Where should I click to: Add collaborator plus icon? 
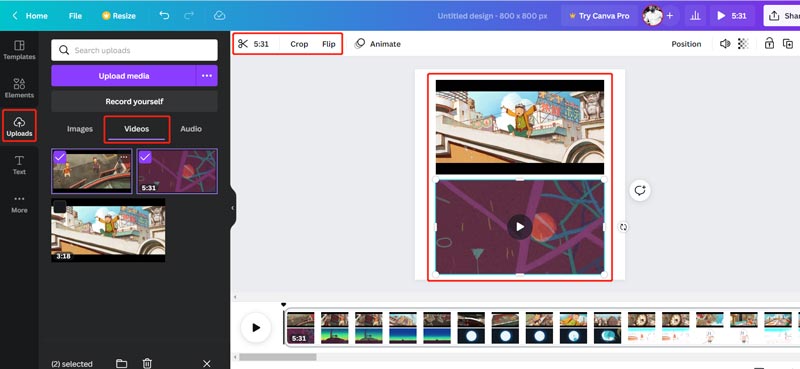point(670,16)
